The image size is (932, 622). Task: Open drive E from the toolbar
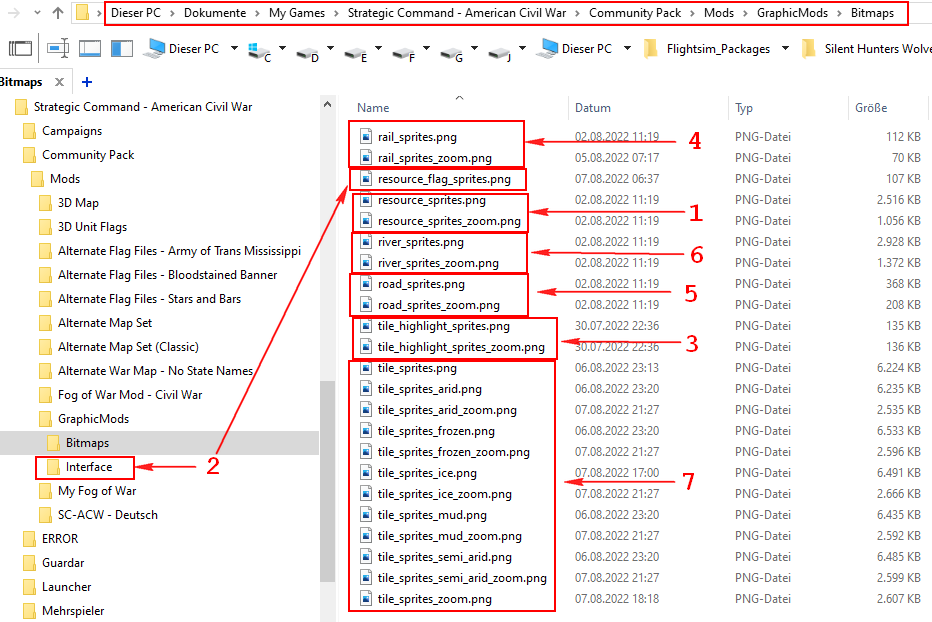pos(356,52)
